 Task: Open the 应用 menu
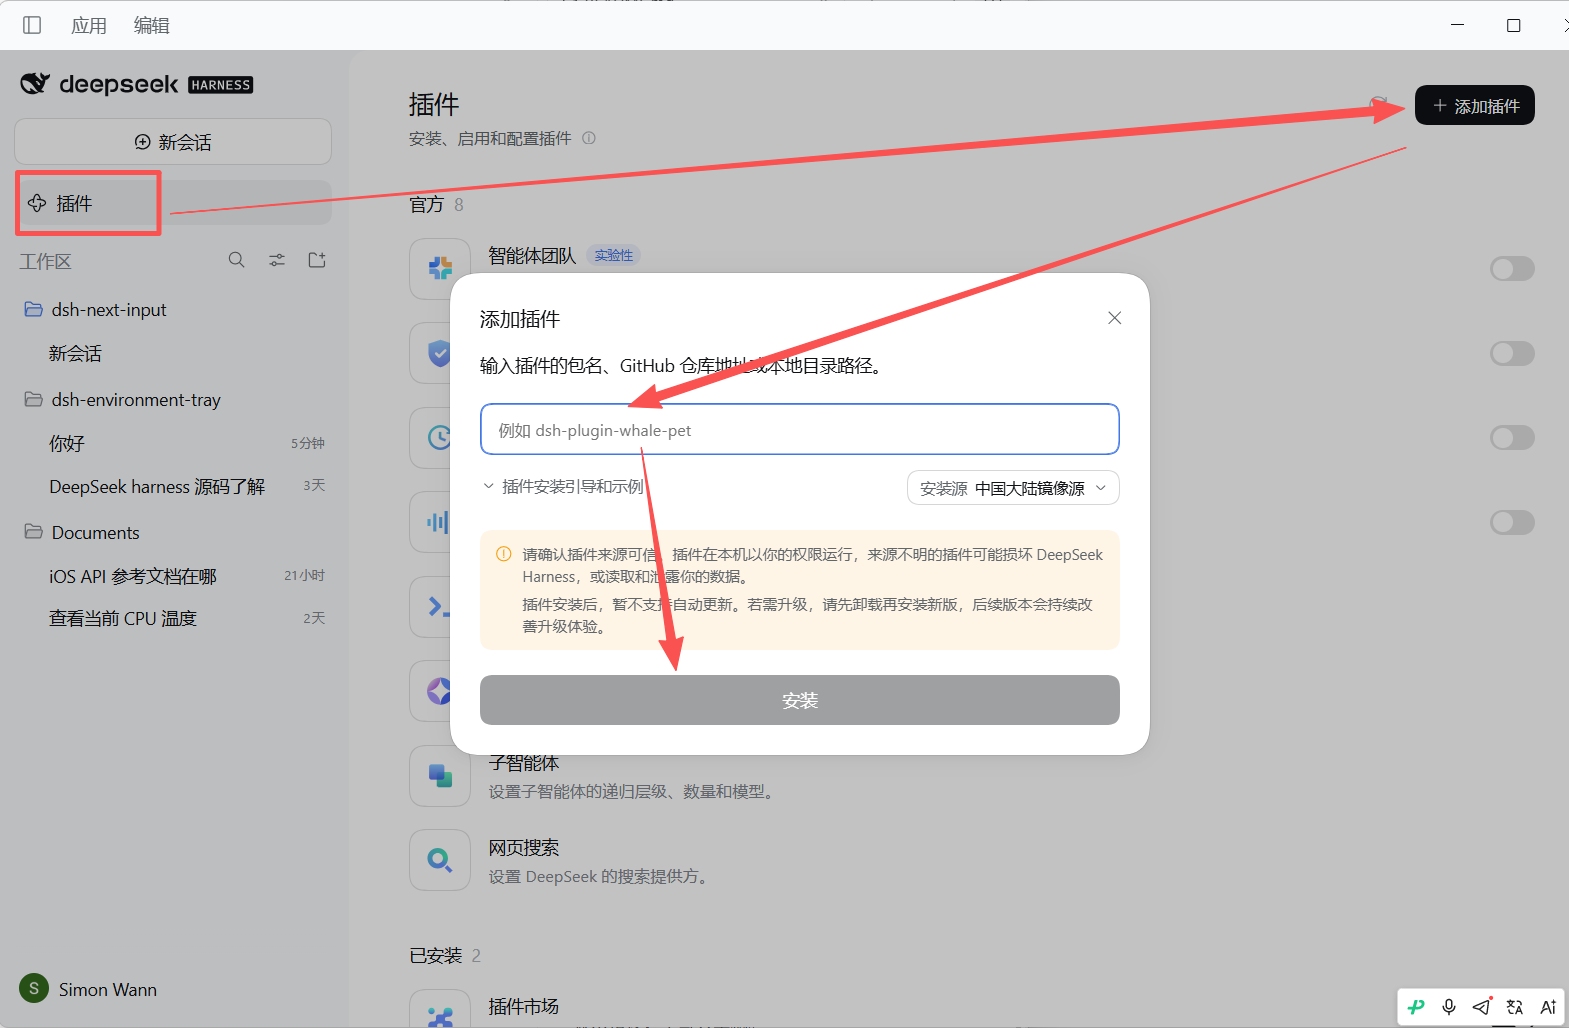click(89, 25)
